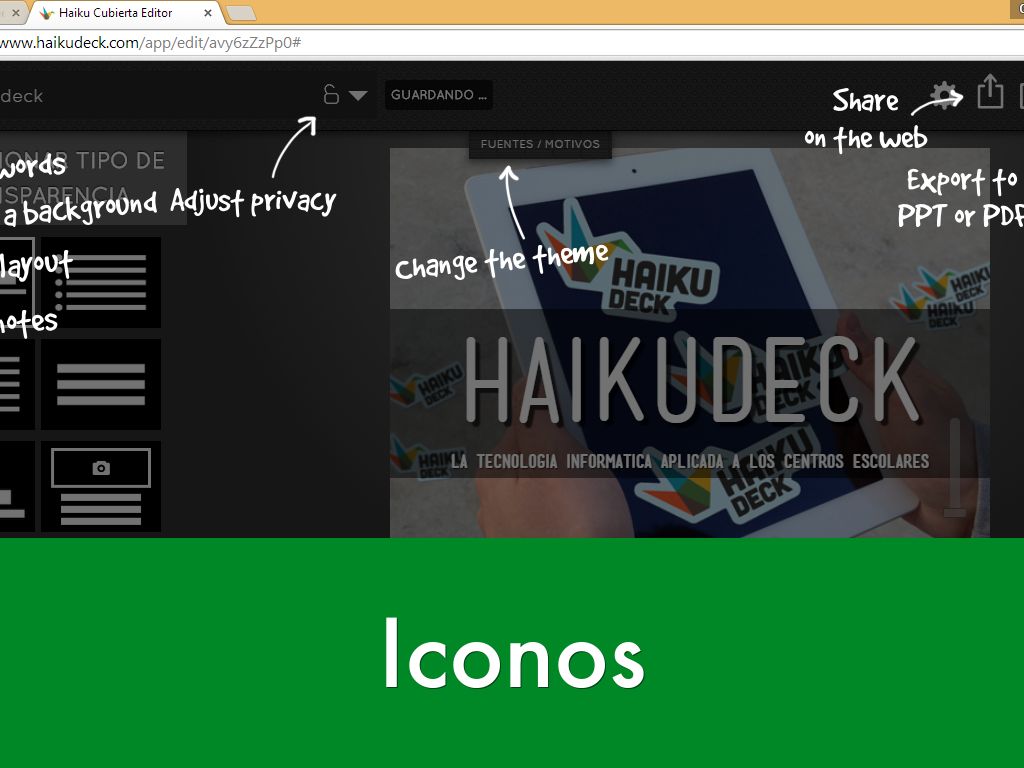Select the bulleted list slide layout
The image size is (1024, 768).
pos(101,282)
